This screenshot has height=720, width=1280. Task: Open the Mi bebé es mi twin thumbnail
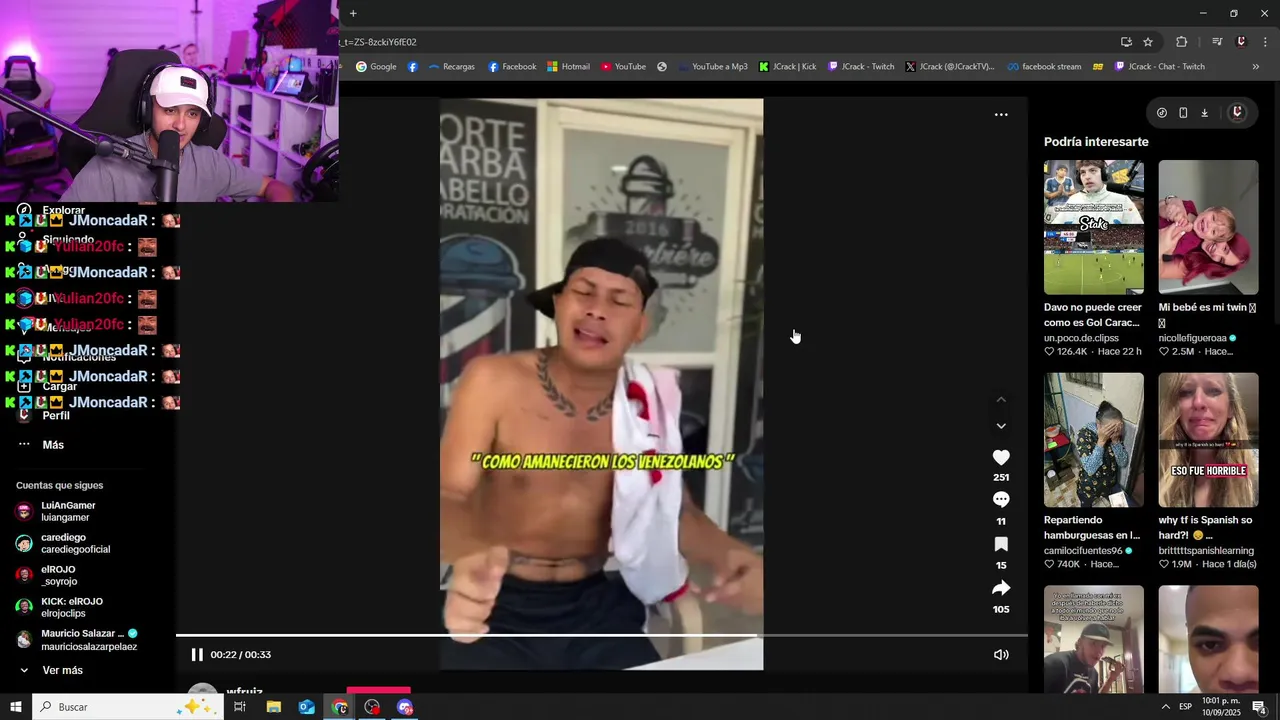(x=1208, y=227)
